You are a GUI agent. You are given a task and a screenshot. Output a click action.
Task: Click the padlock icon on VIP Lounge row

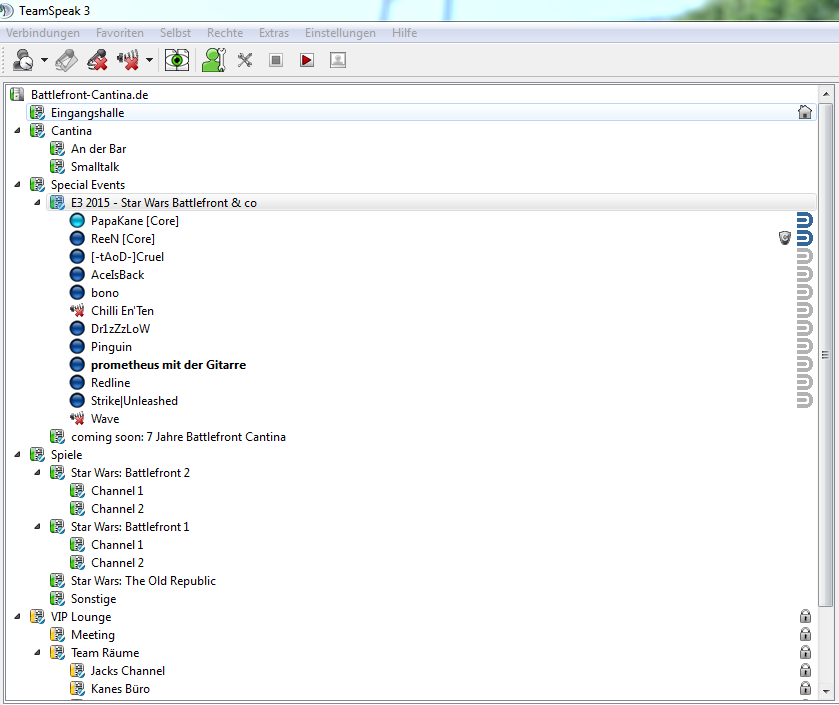pyautogui.click(x=805, y=616)
